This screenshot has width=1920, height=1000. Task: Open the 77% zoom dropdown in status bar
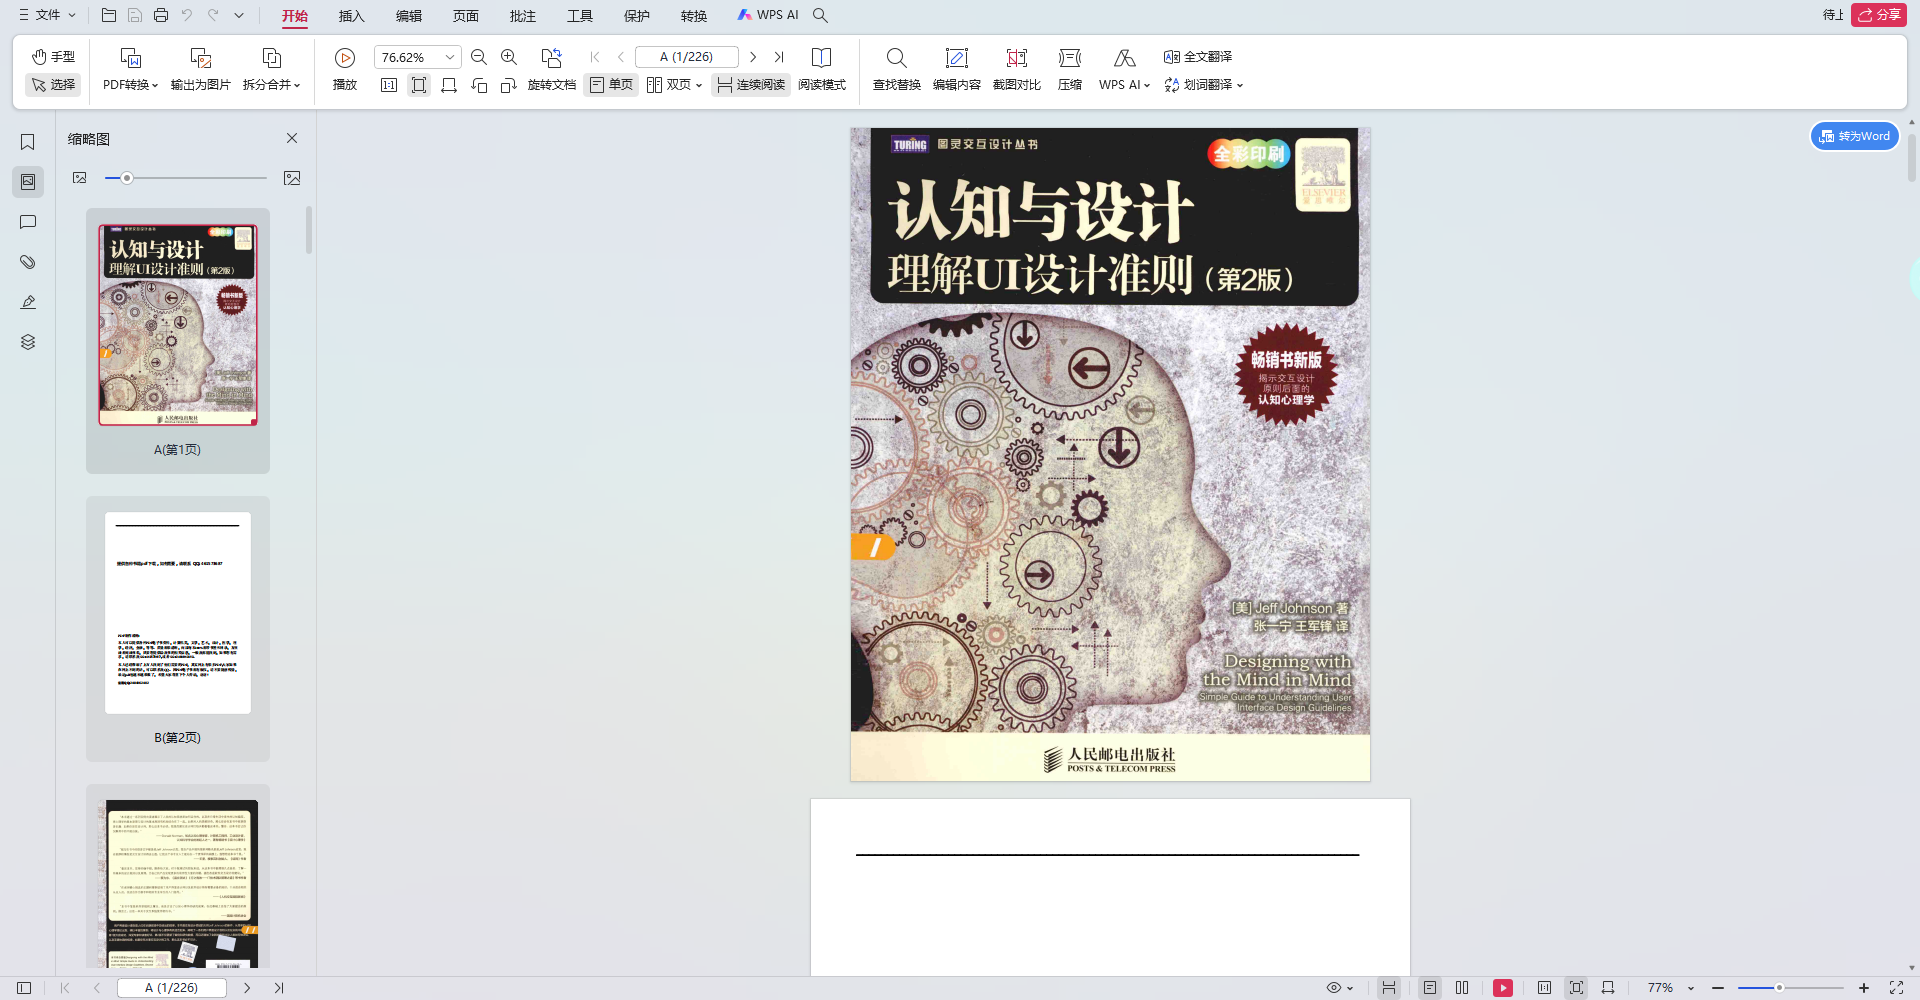coord(1691,988)
